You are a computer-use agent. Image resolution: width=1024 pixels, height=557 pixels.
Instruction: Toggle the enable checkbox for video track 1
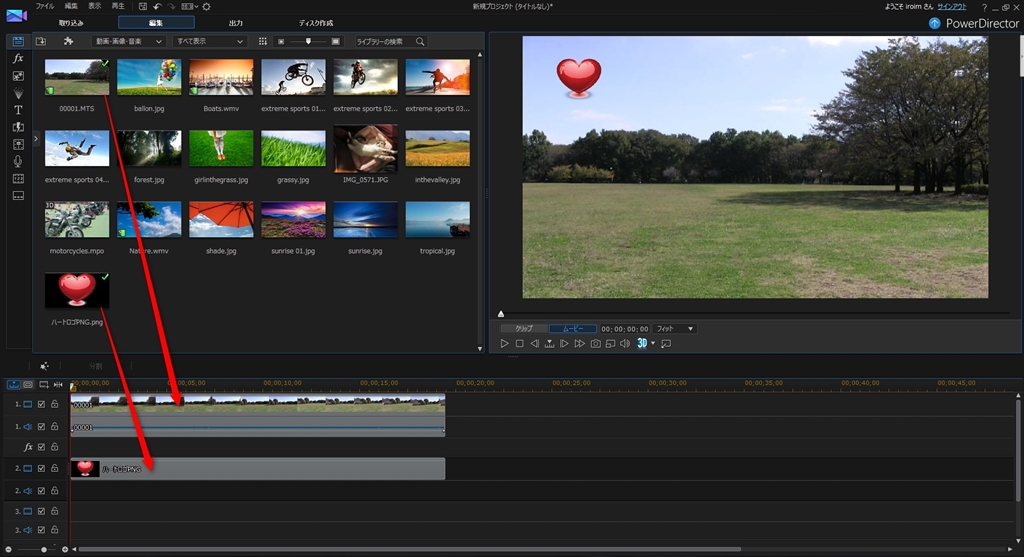(41, 404)
